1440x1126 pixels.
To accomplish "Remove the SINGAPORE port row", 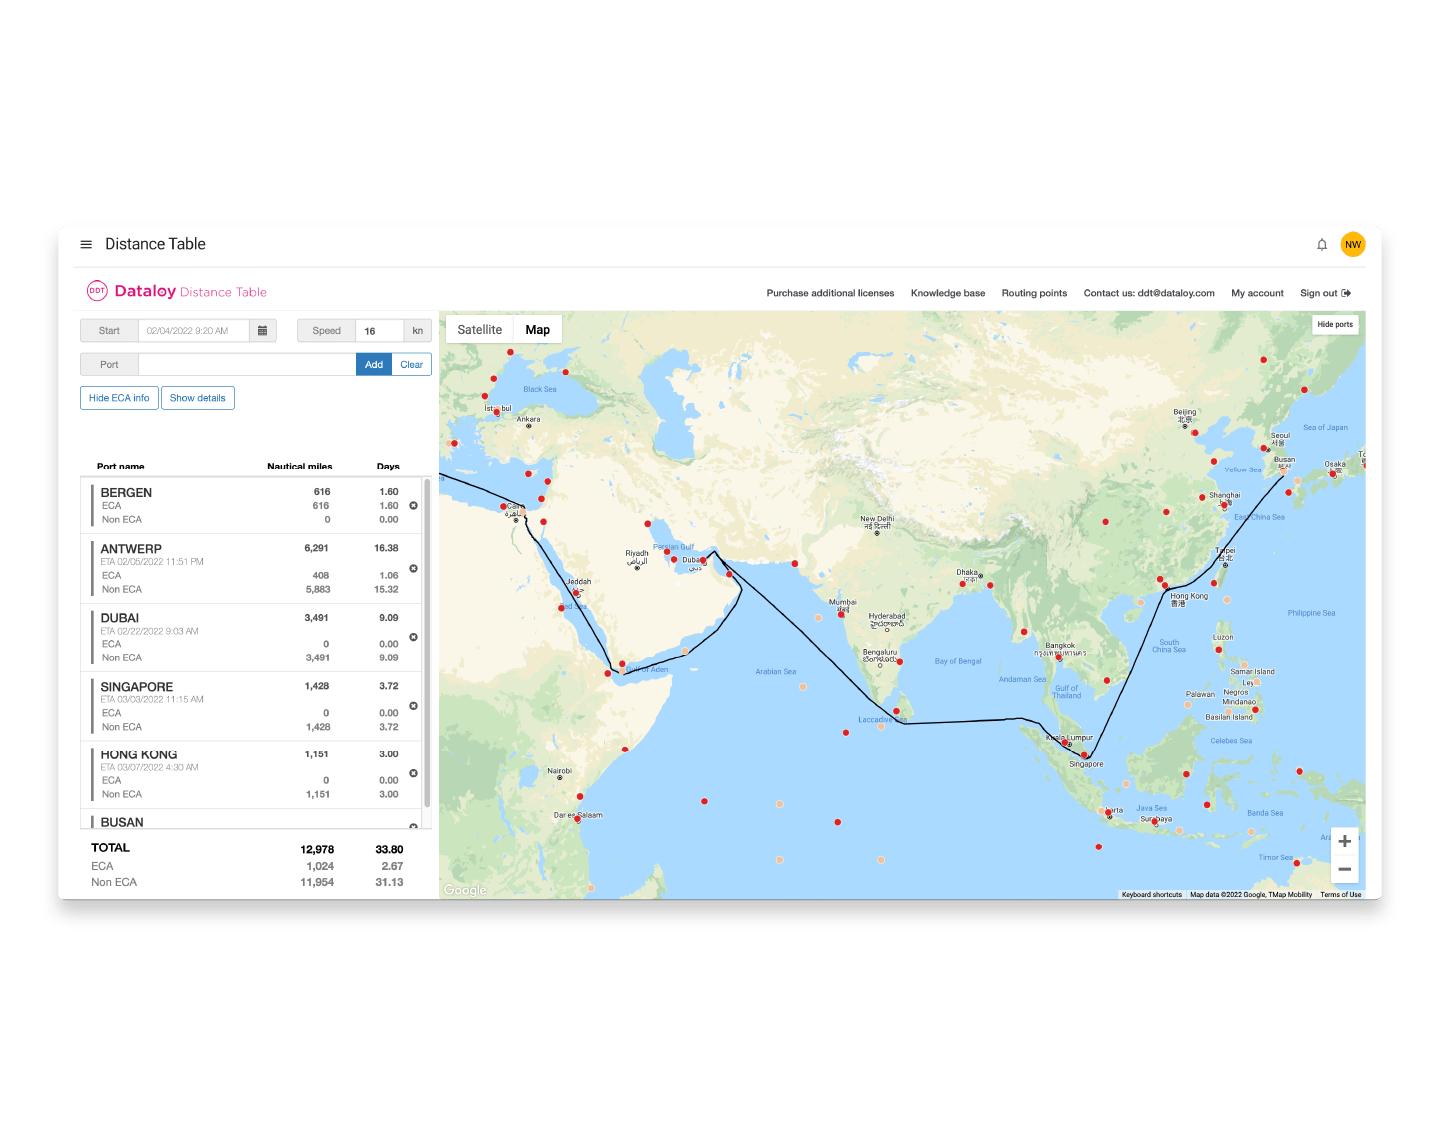I will pyautogui.click(x=413, y=706).
